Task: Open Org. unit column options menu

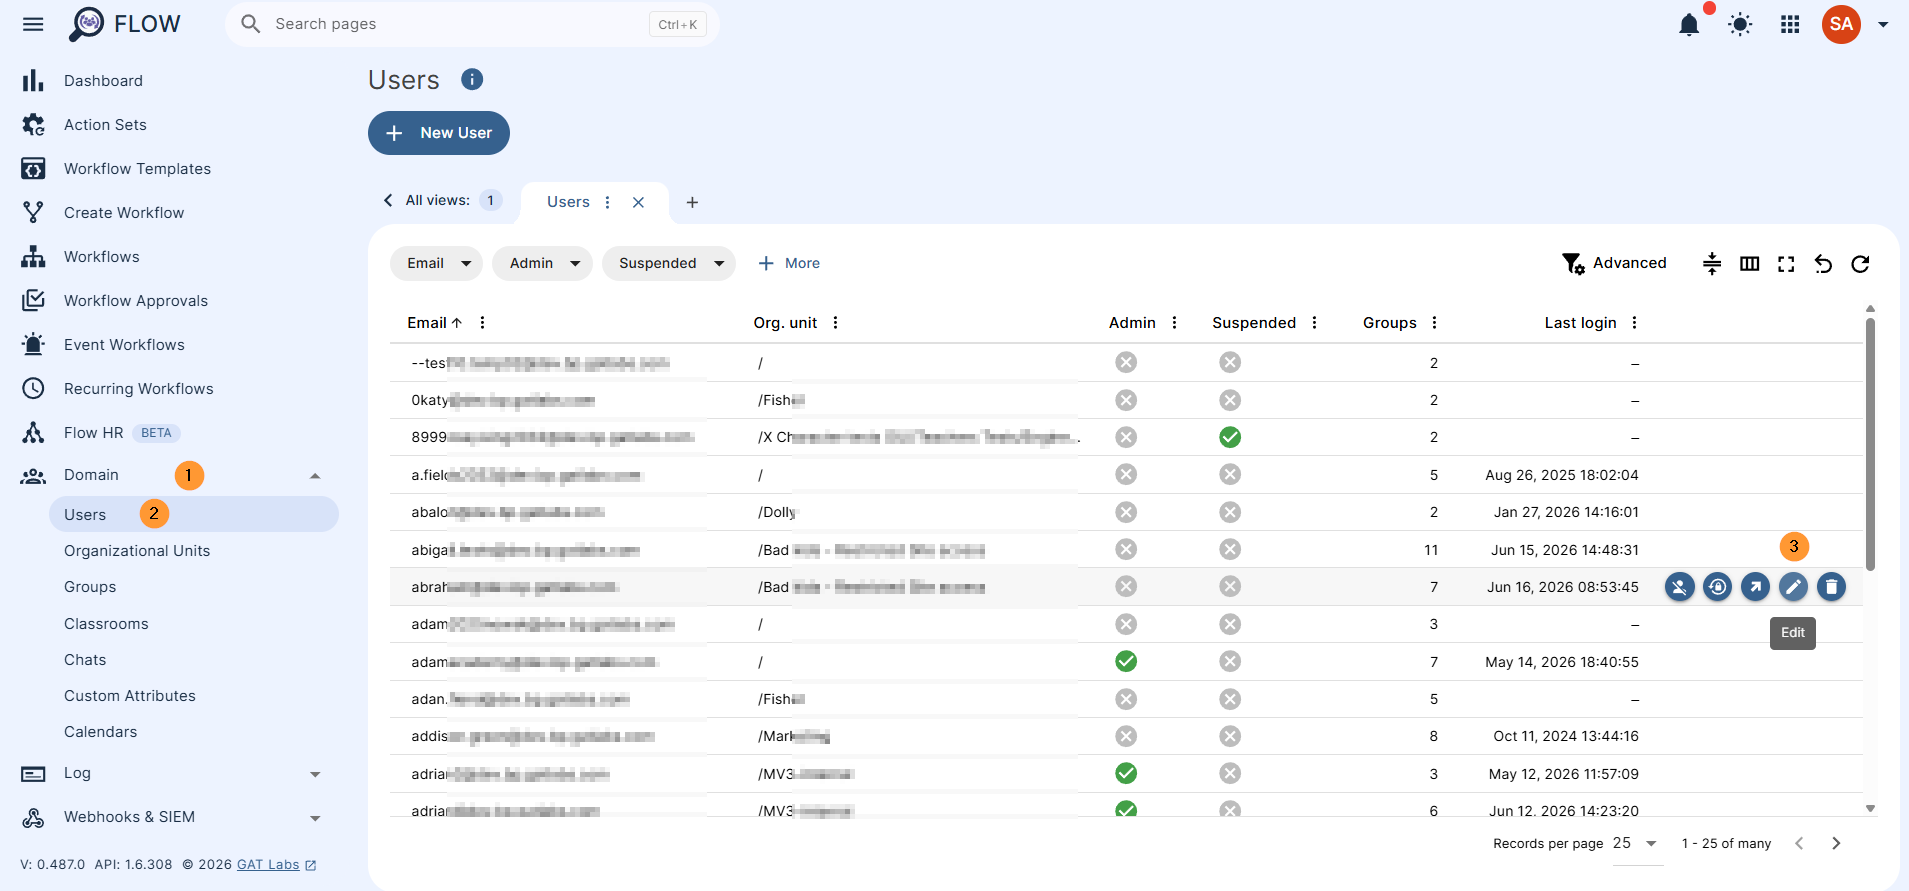Action: [835, 322]
